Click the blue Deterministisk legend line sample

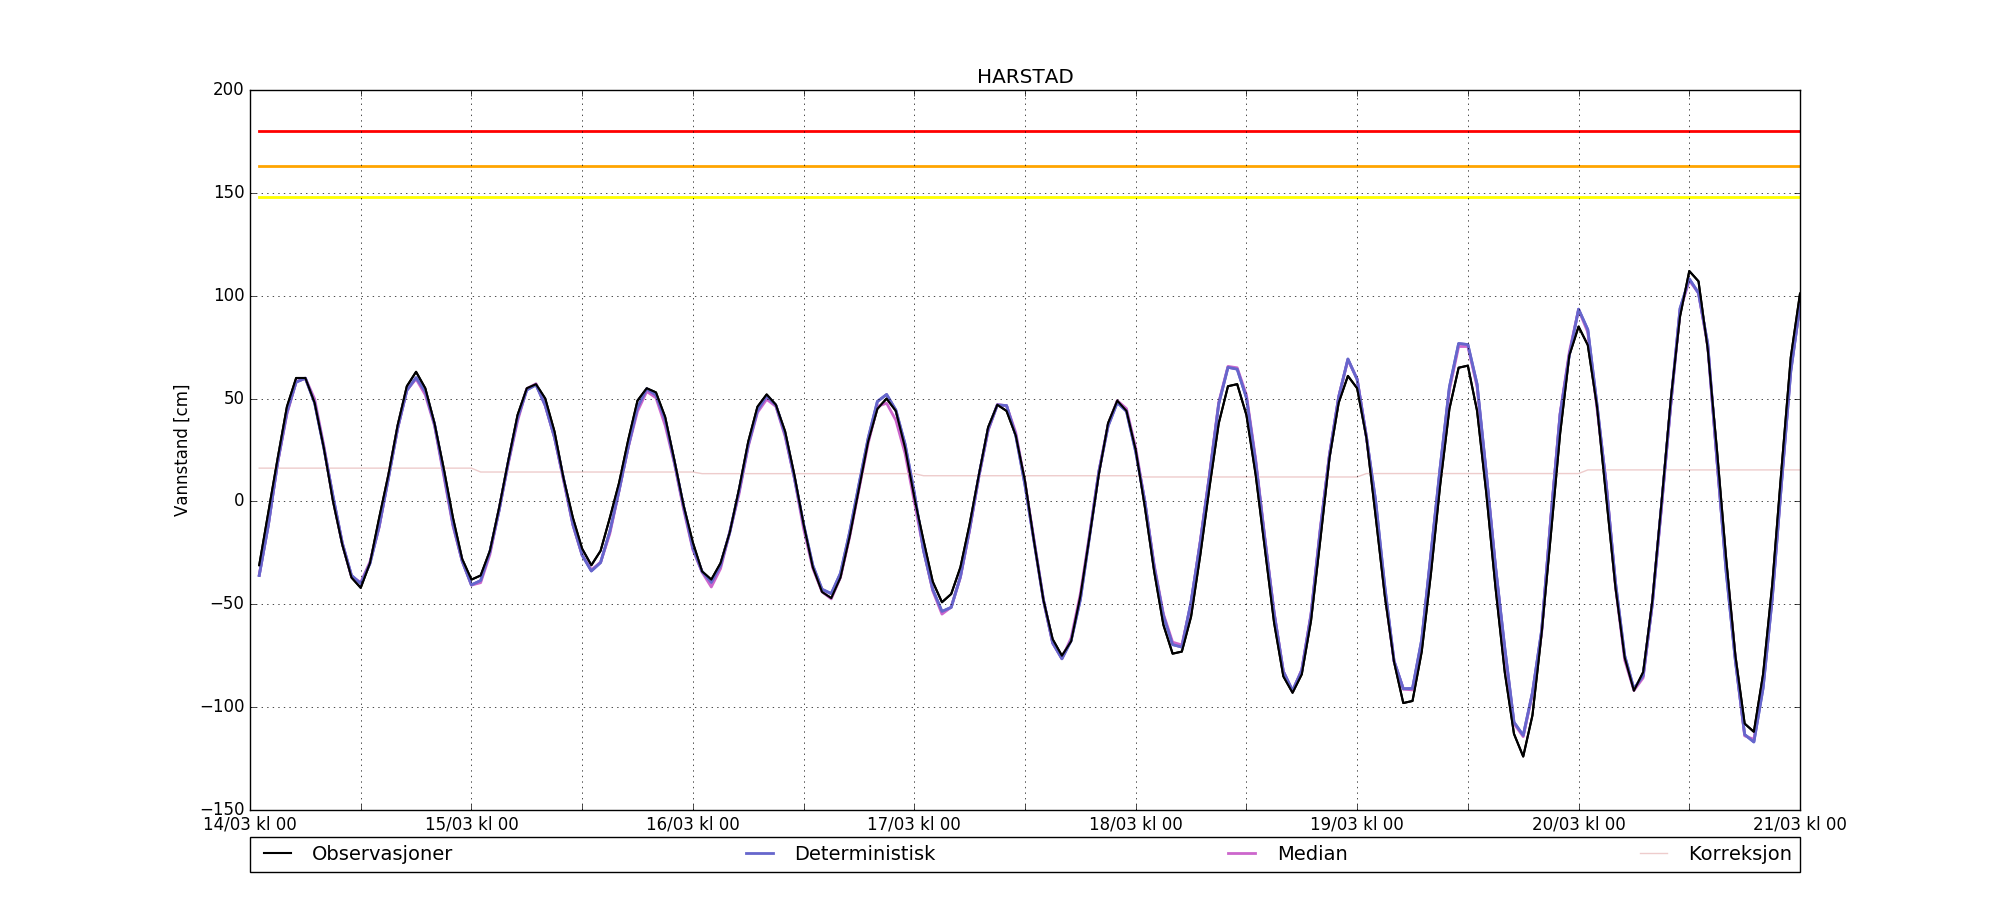(760, 854)
